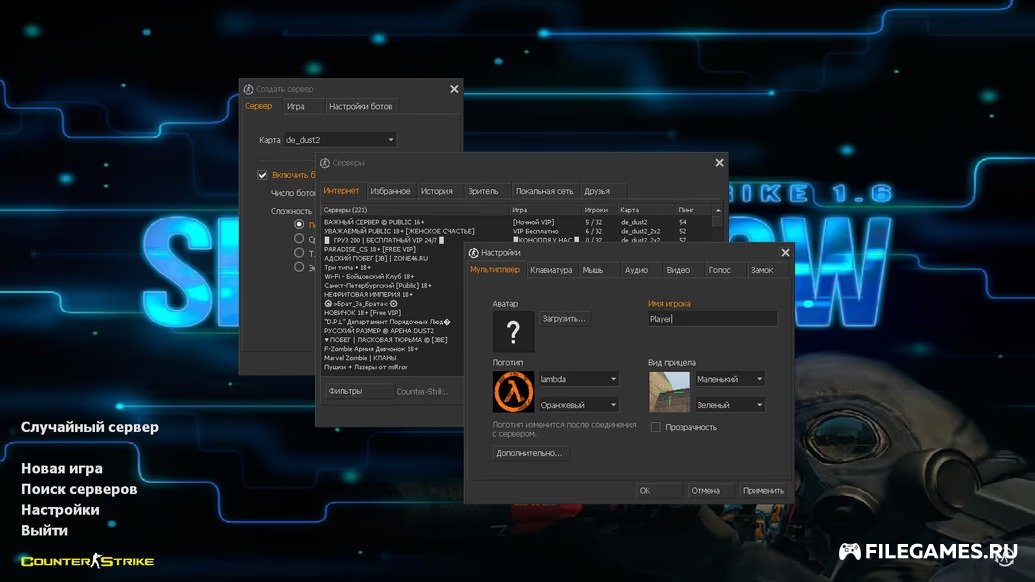Select Настройки in main menu

(60, 509)
